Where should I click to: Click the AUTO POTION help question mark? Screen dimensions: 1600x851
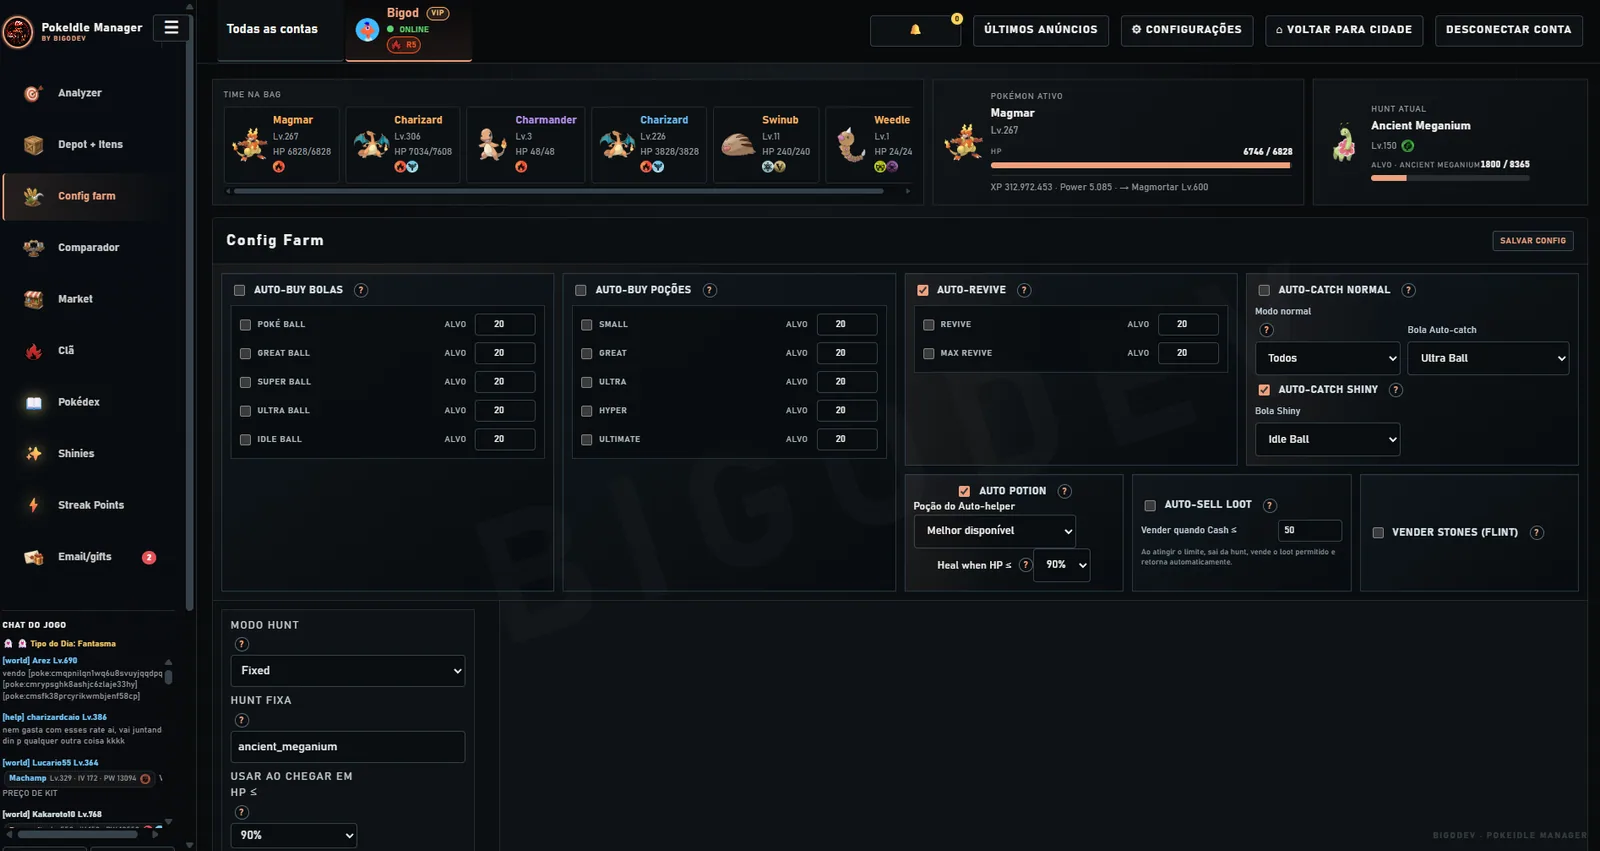point(1064,491)
